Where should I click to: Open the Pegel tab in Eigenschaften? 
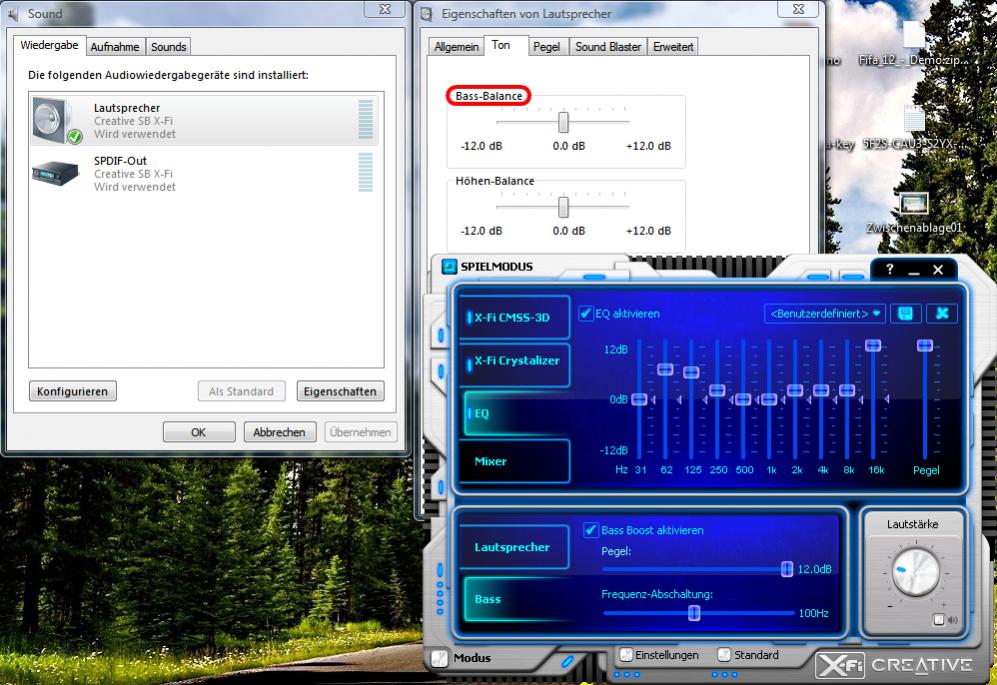tap(546, 46)
